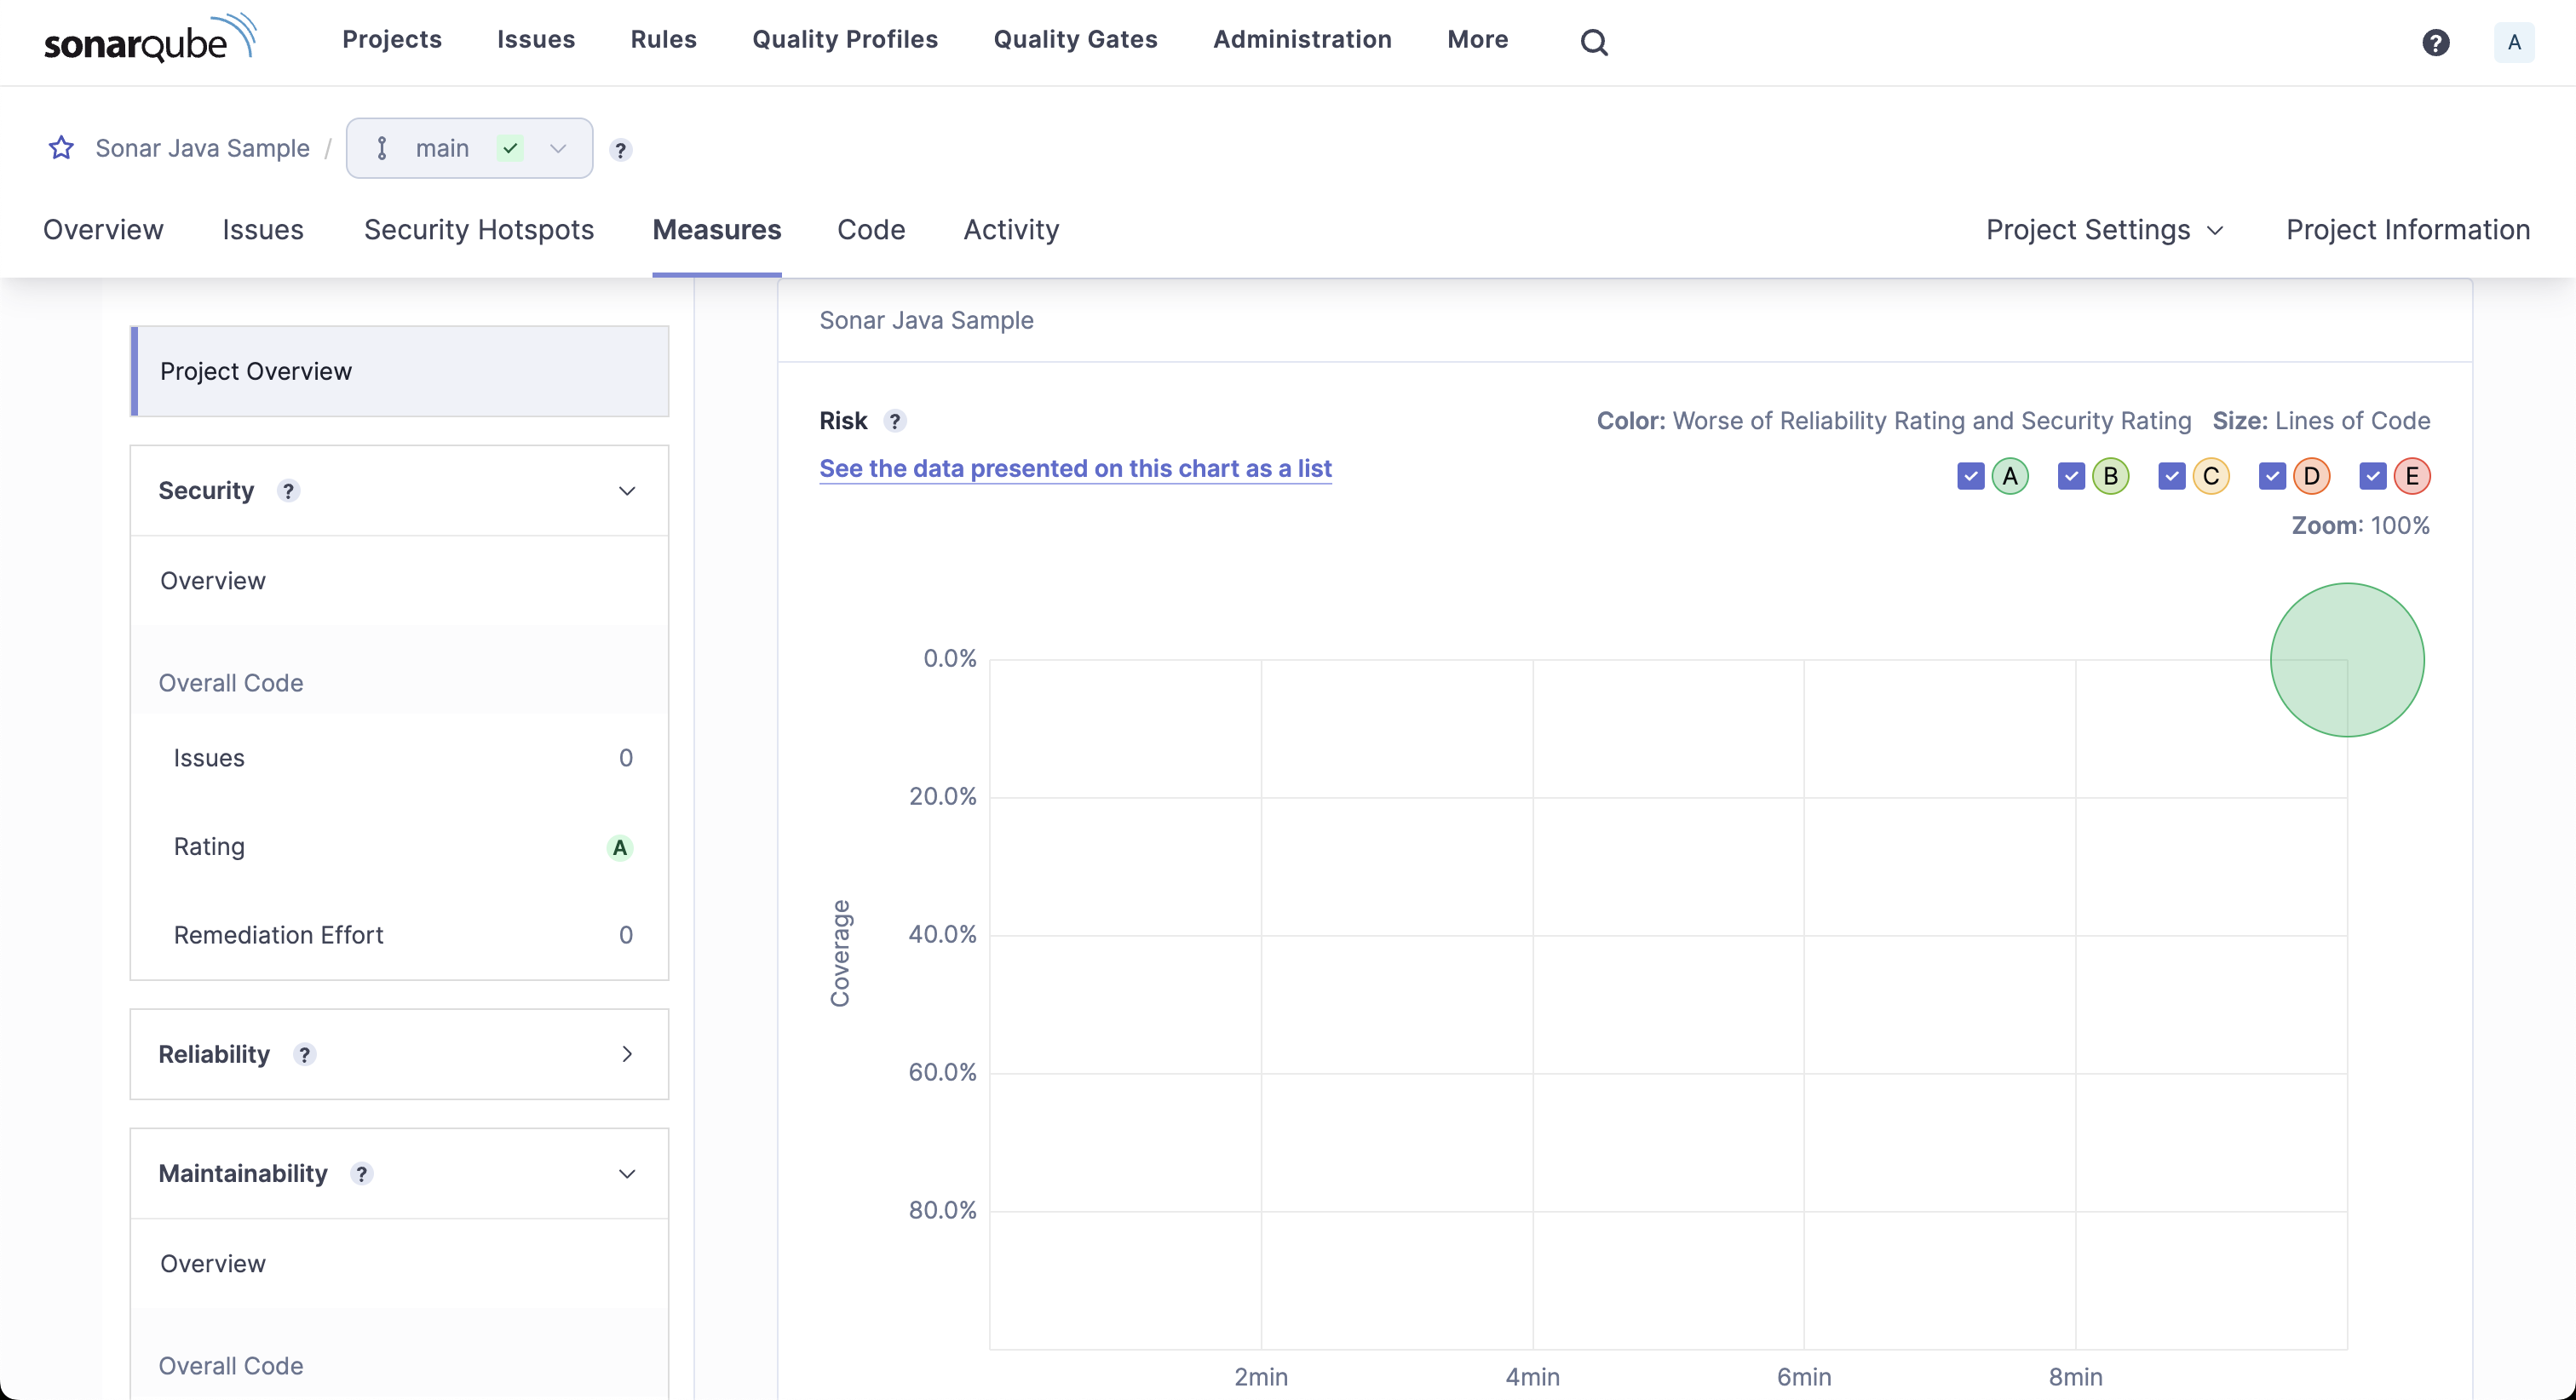This screenshot has width=2576, height=1400.
Task: Expand the branch selector dropdown
Action: click(x=557, y=148)
